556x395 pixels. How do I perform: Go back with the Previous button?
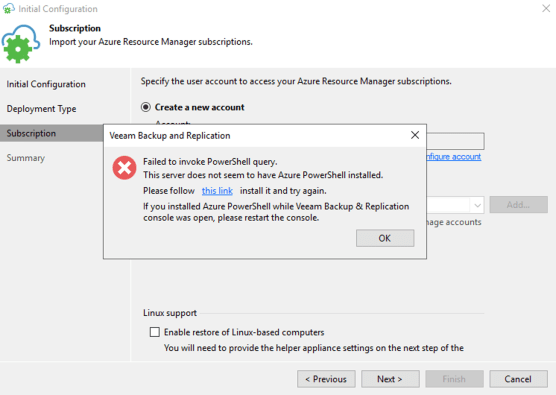pyautogui.click(x=326, y=379)
